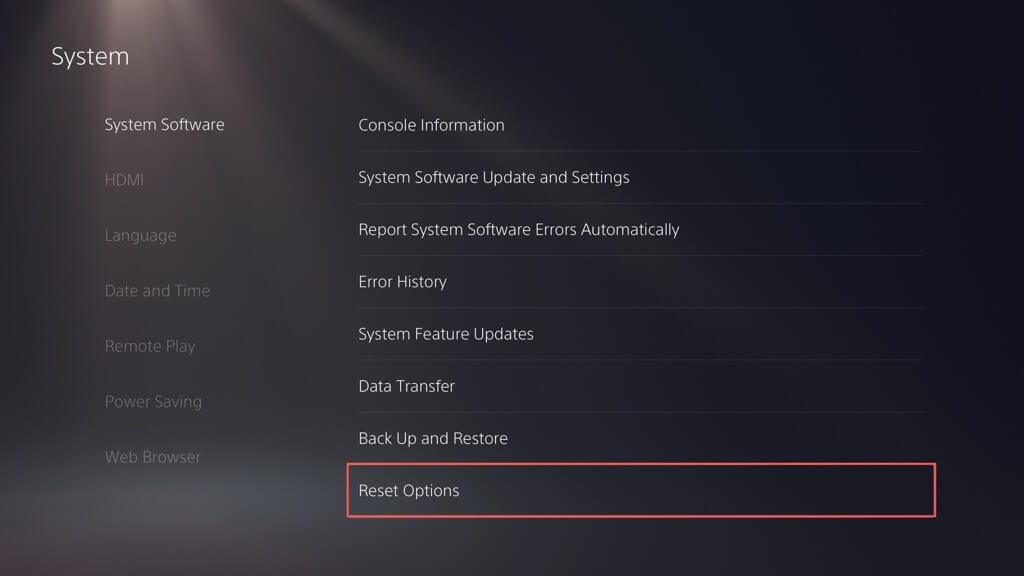The width and height of the screenshot is (1024, 576).
Task: Select System Software Update and Settings
Action: tap(494, 177)
